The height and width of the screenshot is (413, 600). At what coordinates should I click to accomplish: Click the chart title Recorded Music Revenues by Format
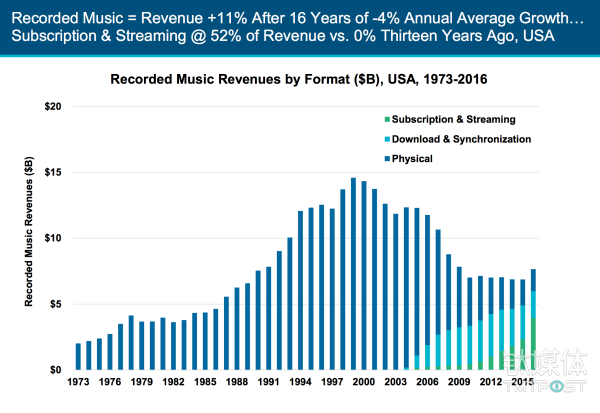307,76
